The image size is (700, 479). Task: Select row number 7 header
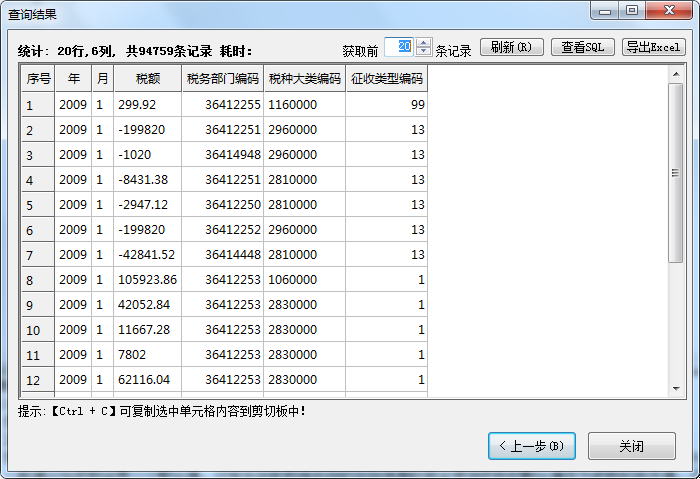[x=38, y=255]
